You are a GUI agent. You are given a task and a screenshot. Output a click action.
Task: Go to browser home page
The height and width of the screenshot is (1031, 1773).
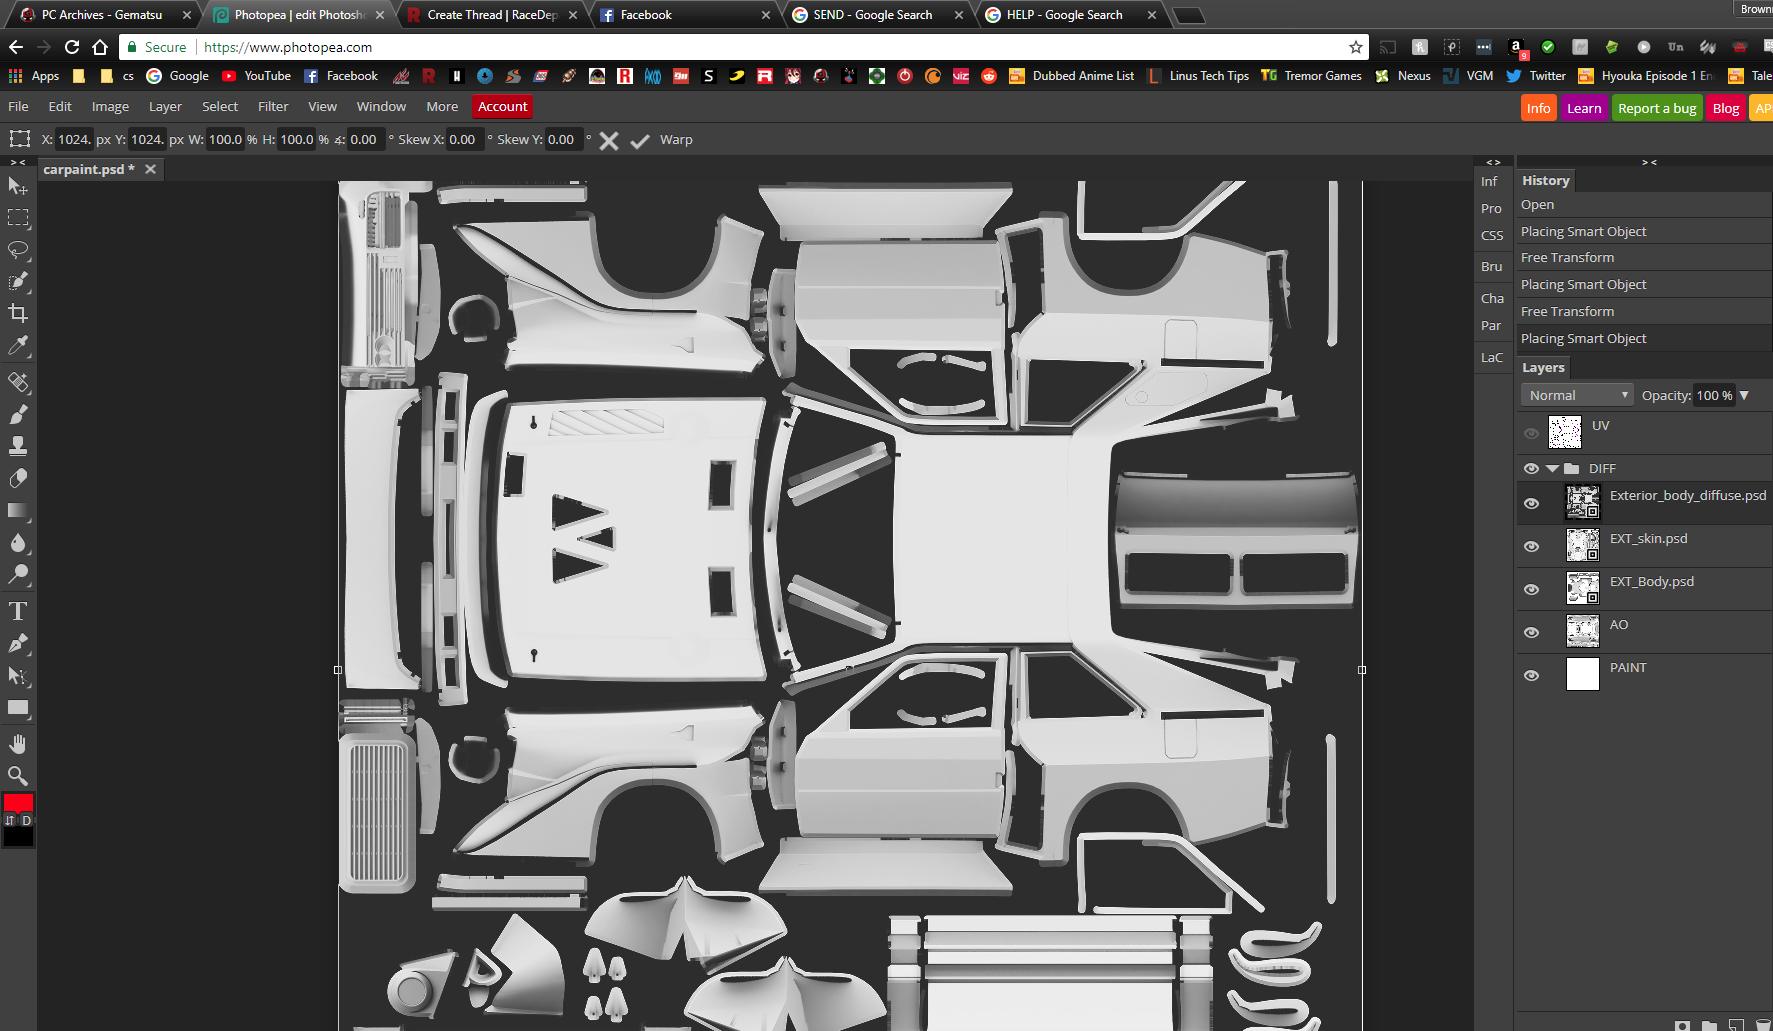(x=100, y=47)
